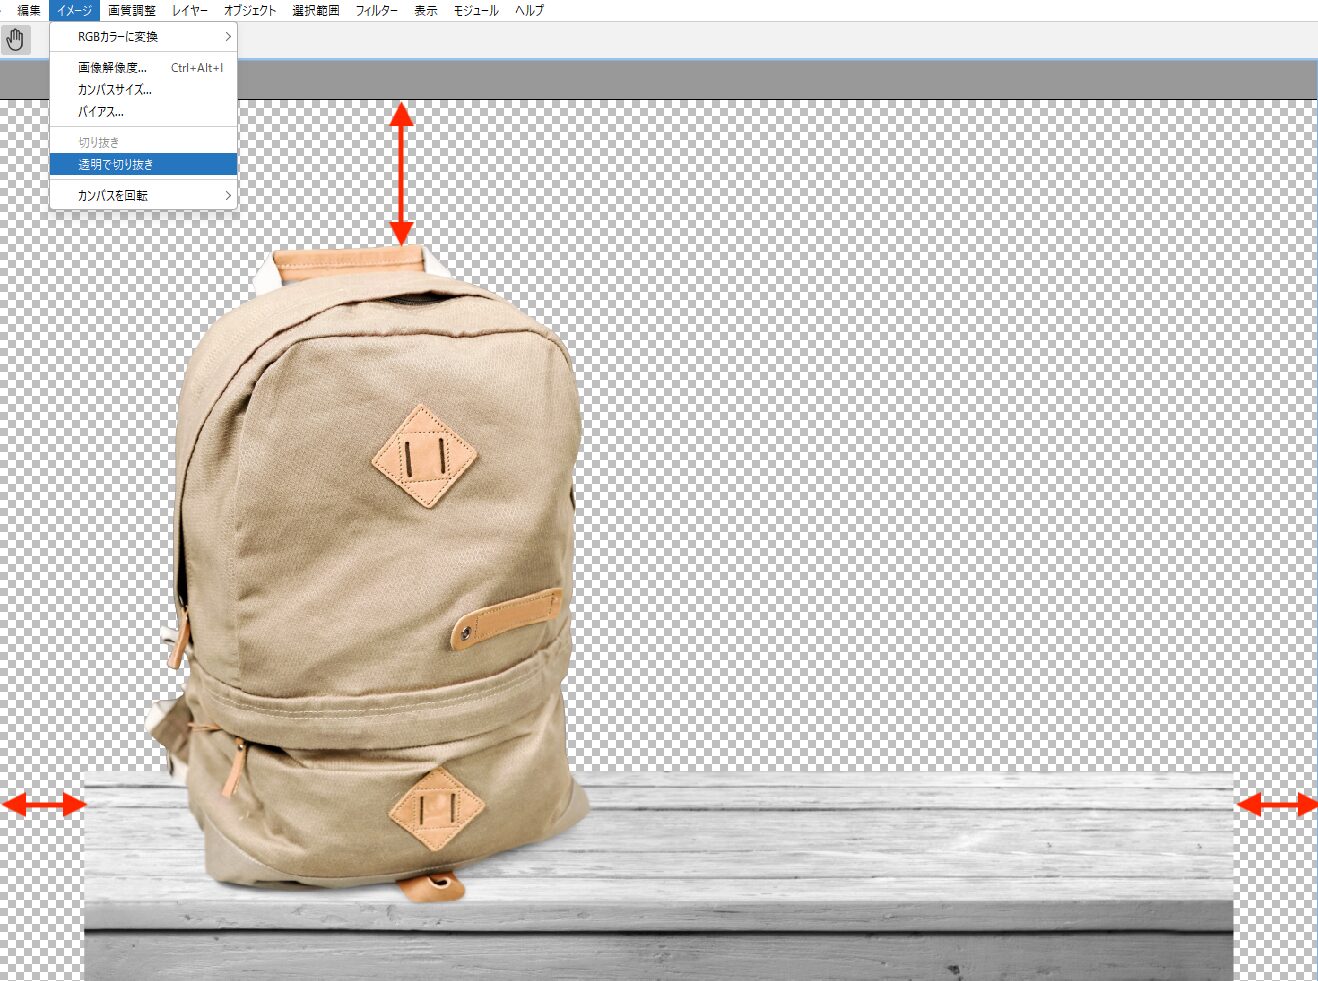Open the 画質調整 menu

click(x=132, y=10)
